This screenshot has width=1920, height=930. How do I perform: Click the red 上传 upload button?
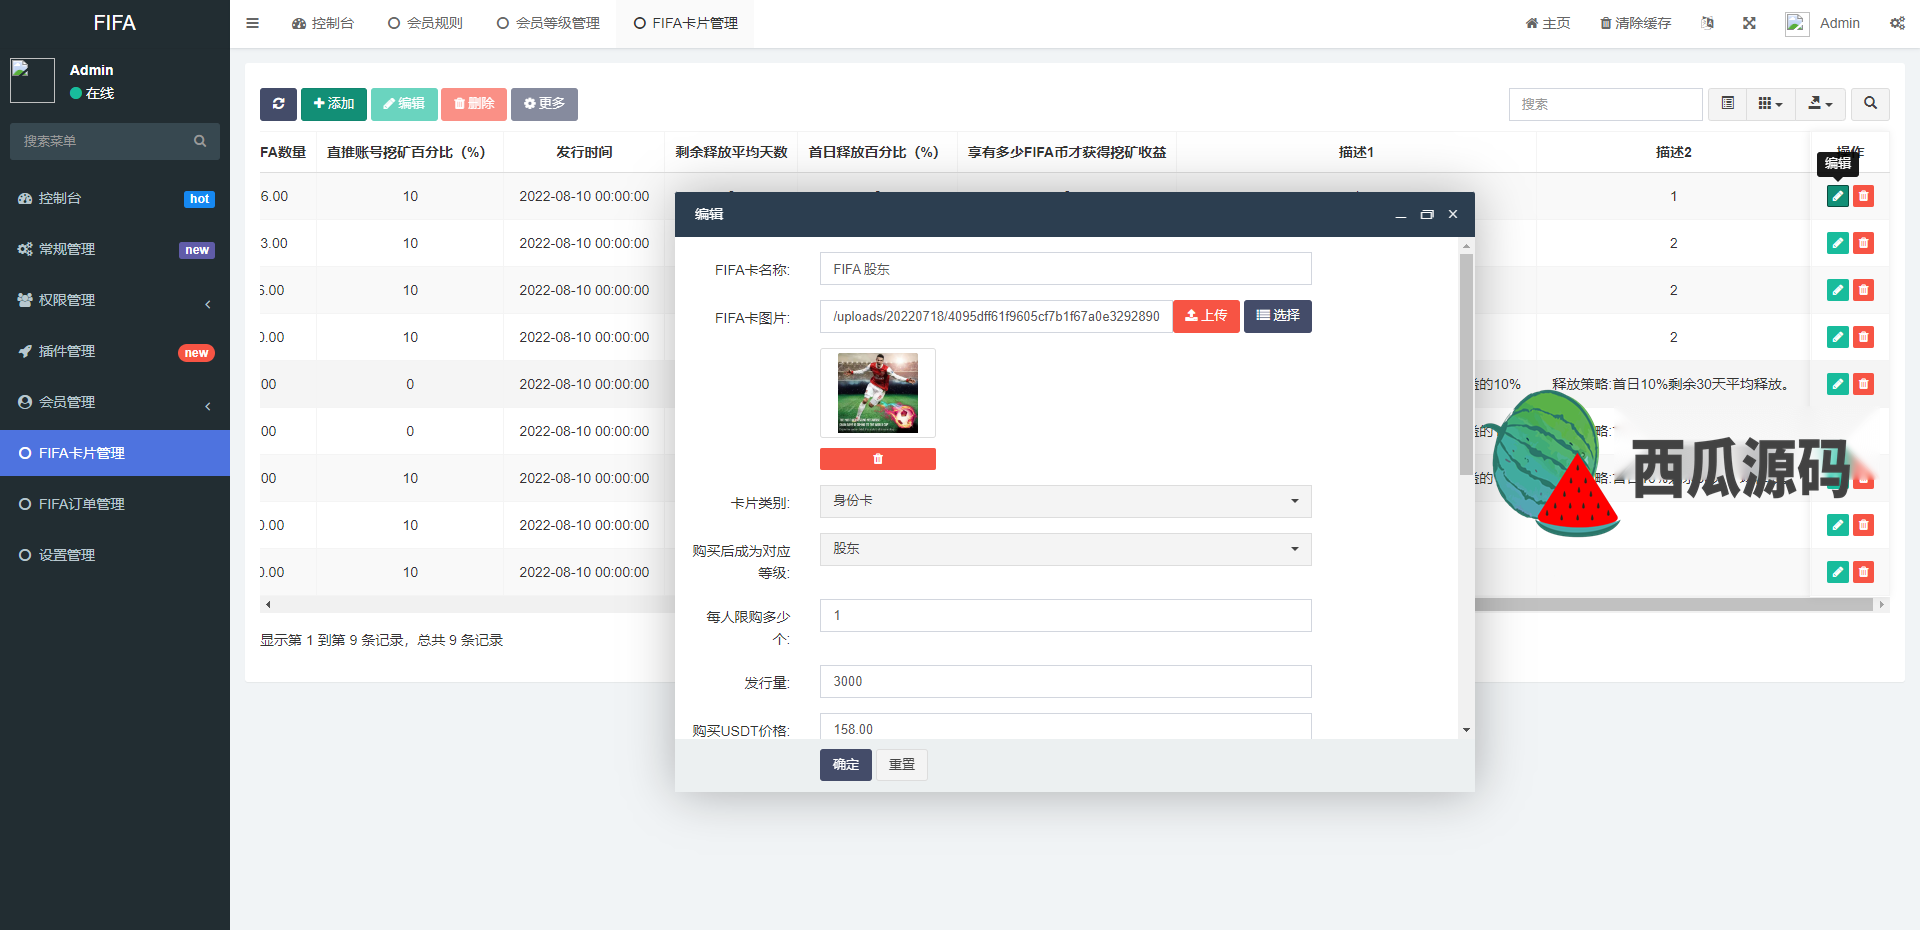[1206, 316]
